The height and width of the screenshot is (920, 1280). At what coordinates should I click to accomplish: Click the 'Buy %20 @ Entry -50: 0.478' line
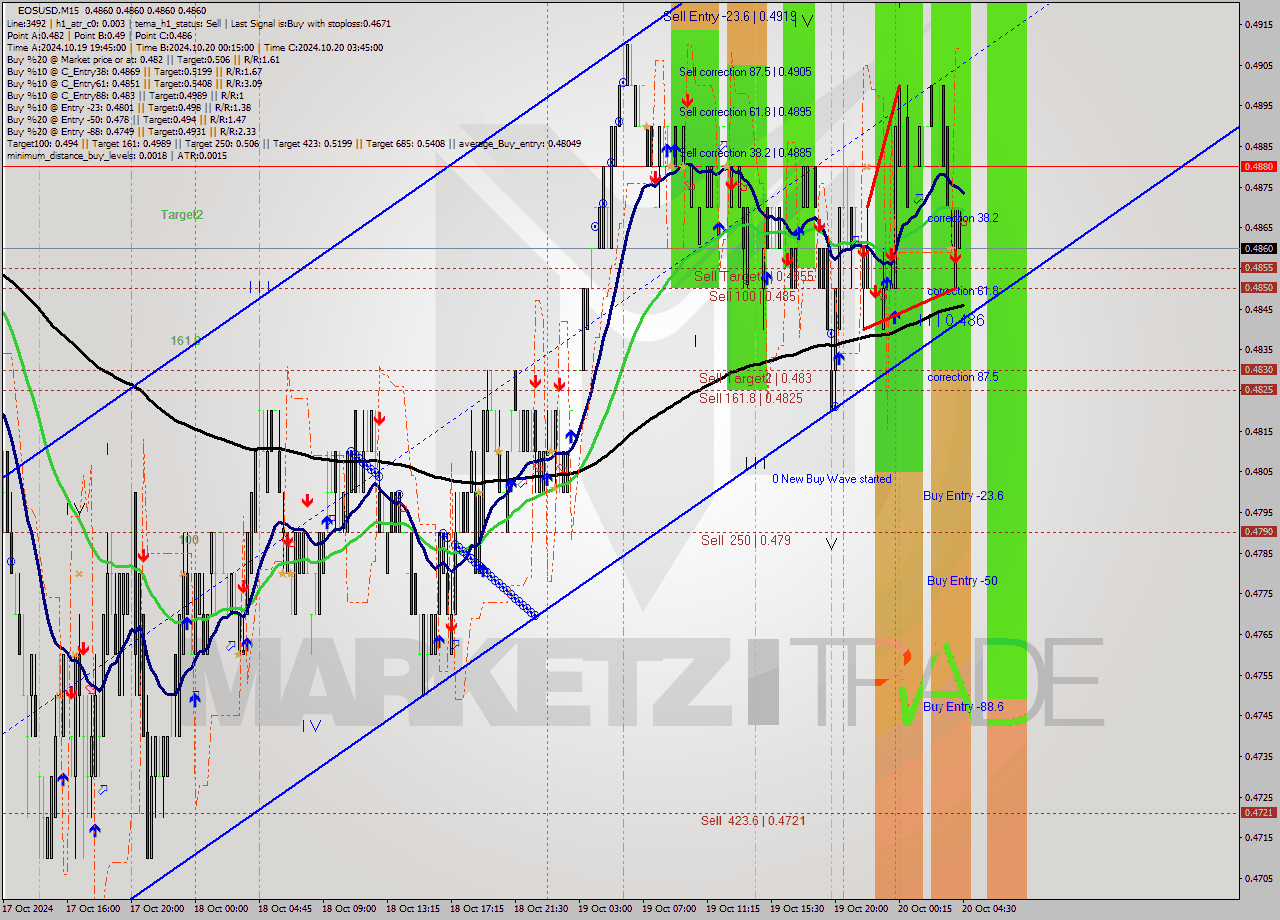click(x=126, y=119)
